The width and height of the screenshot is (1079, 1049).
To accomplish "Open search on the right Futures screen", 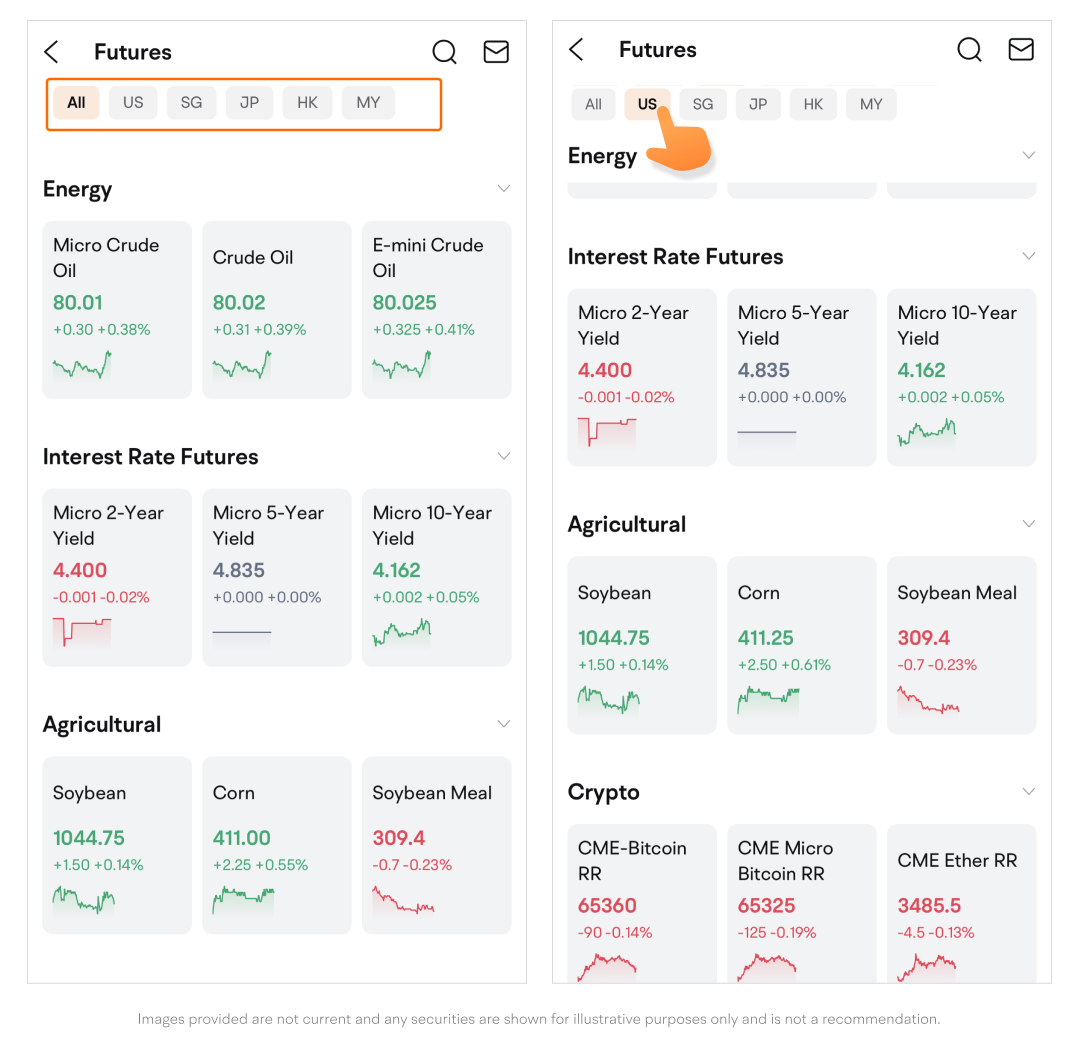I will point(969,50).
